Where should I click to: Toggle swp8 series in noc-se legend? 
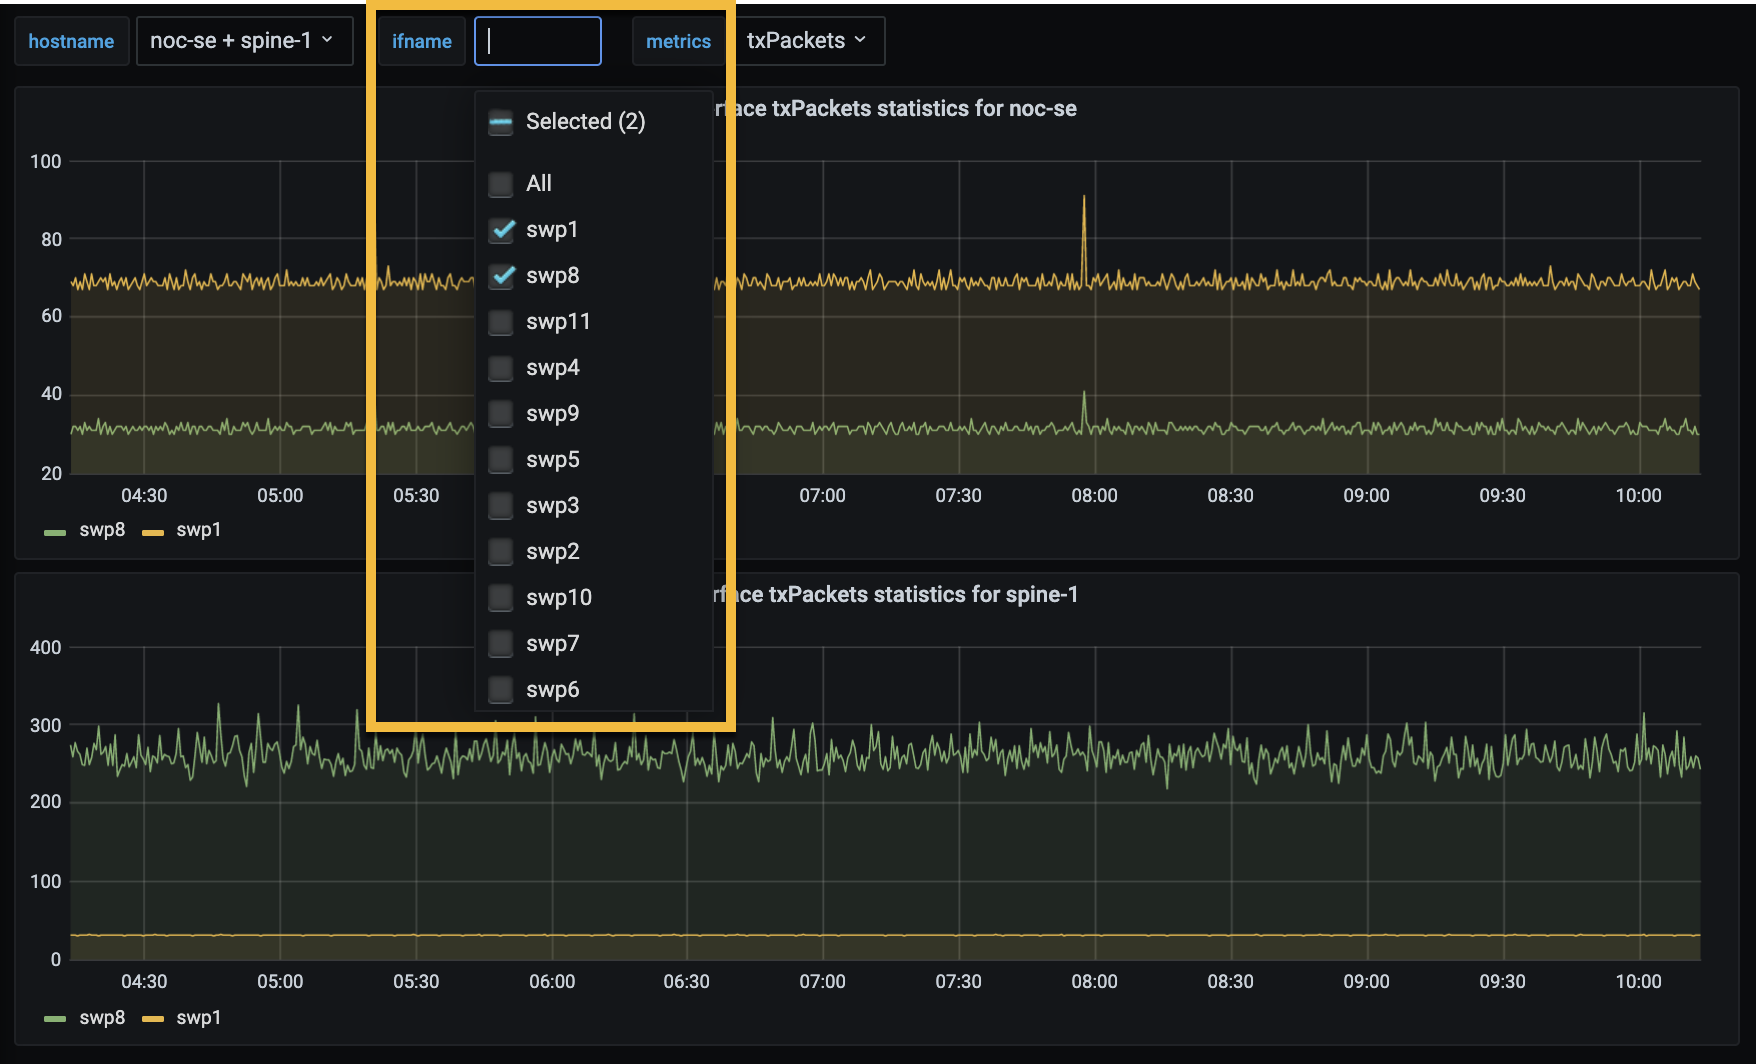click(x=101, y=530)
